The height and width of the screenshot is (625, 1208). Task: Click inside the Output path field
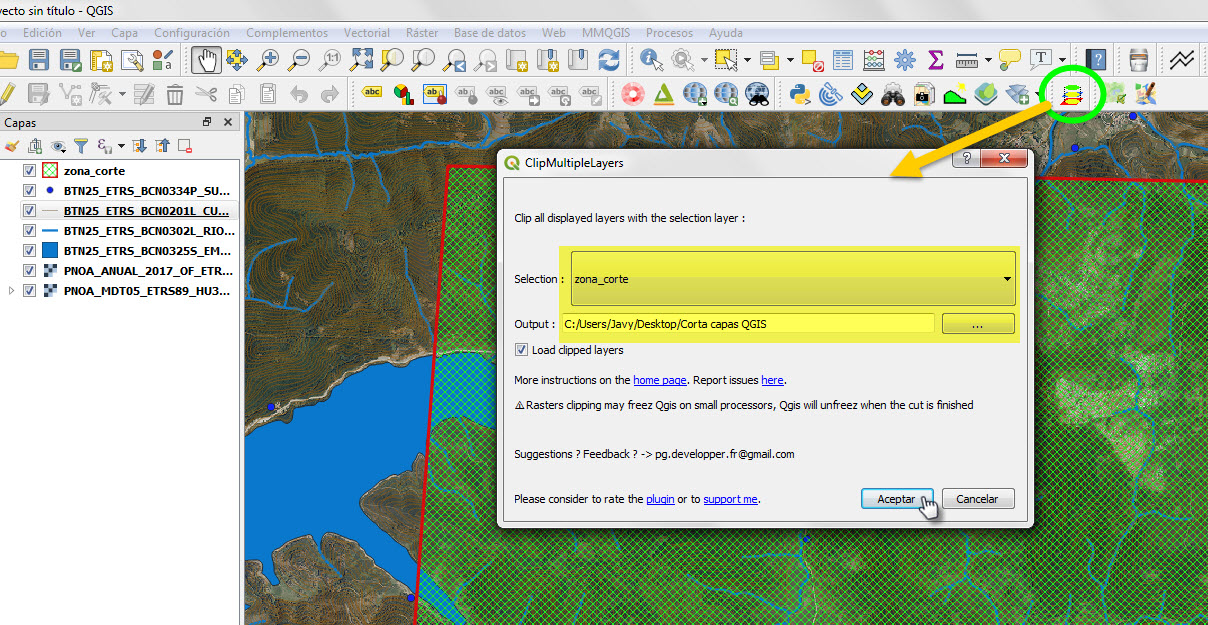pos(750,323)
